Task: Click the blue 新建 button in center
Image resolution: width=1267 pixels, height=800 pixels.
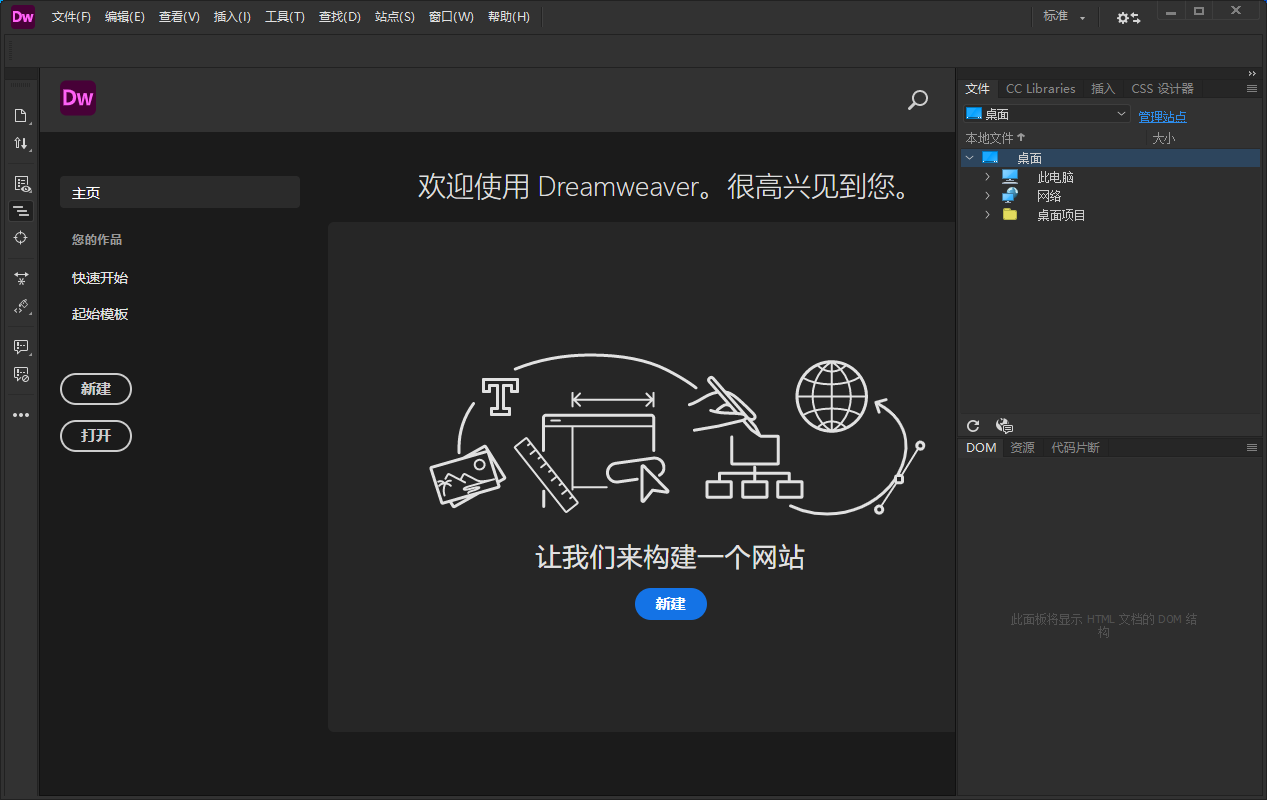Action: (670, 604)
